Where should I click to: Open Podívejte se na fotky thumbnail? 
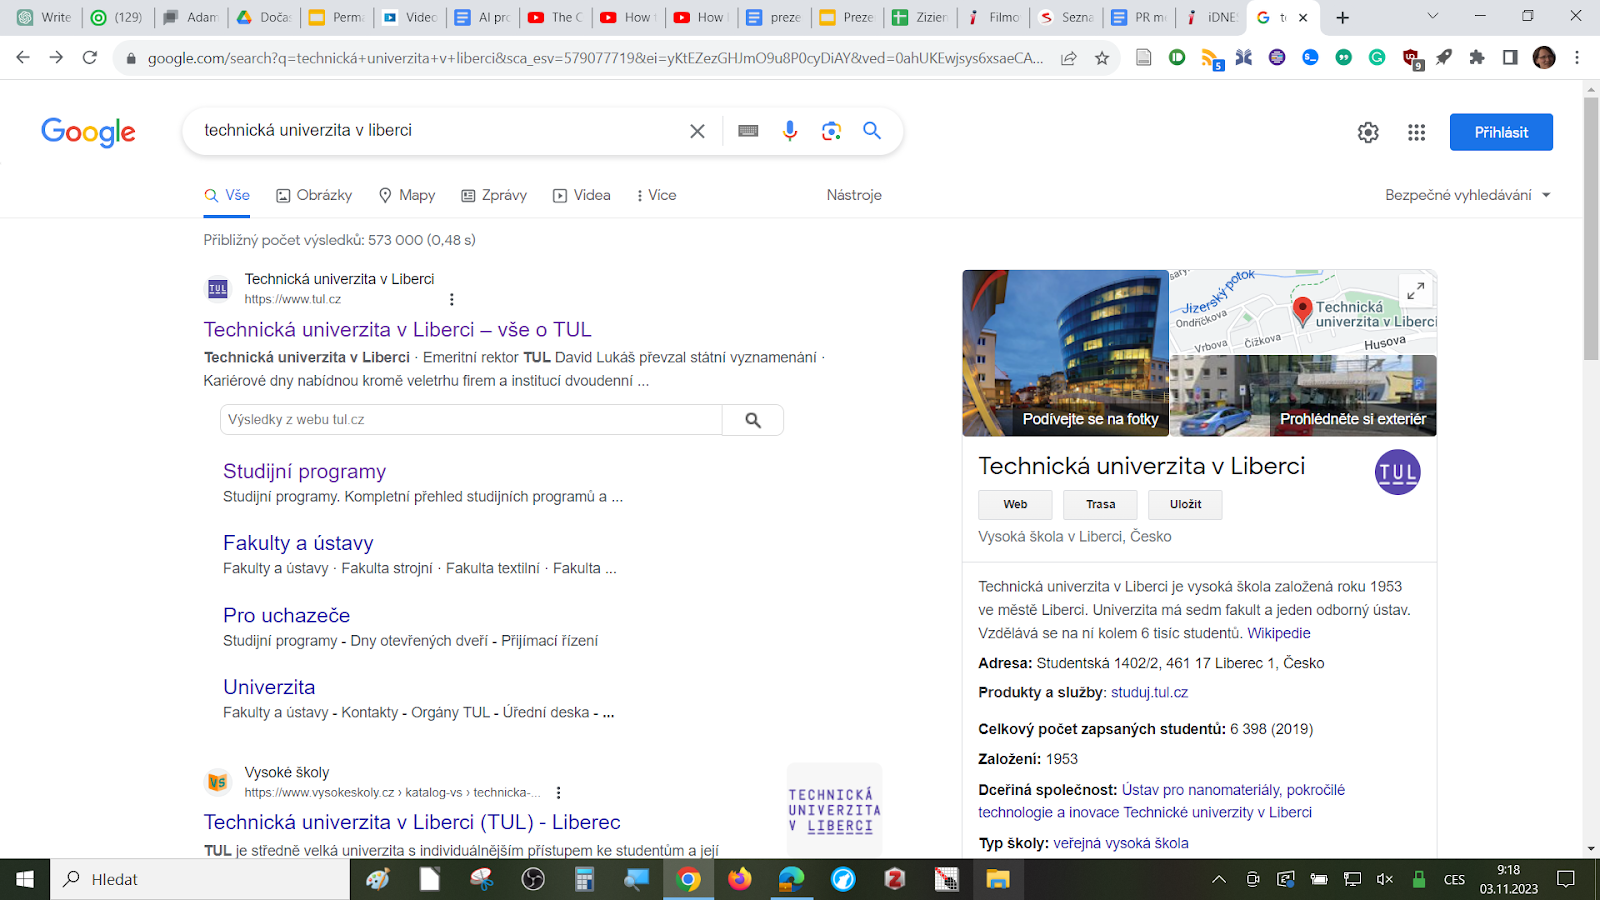point(1065,353)
